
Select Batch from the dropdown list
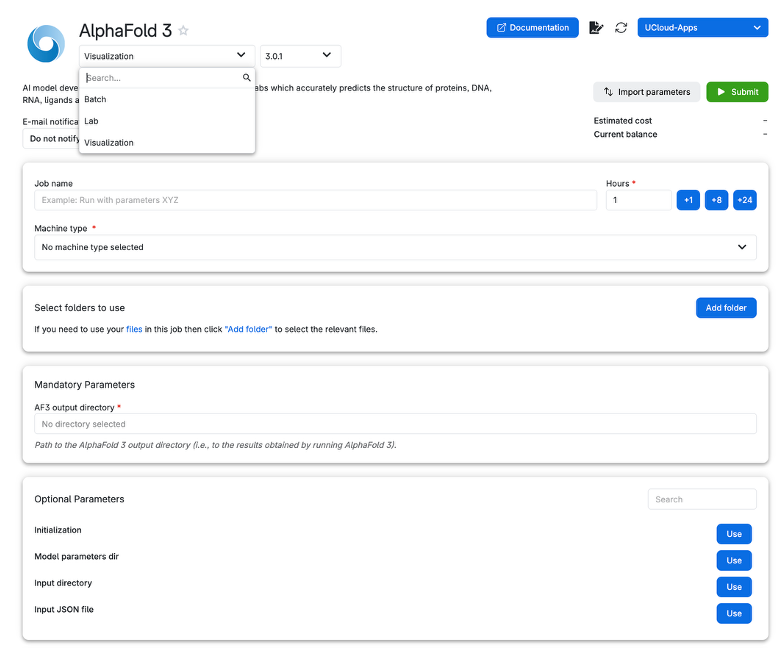point(167,99)
